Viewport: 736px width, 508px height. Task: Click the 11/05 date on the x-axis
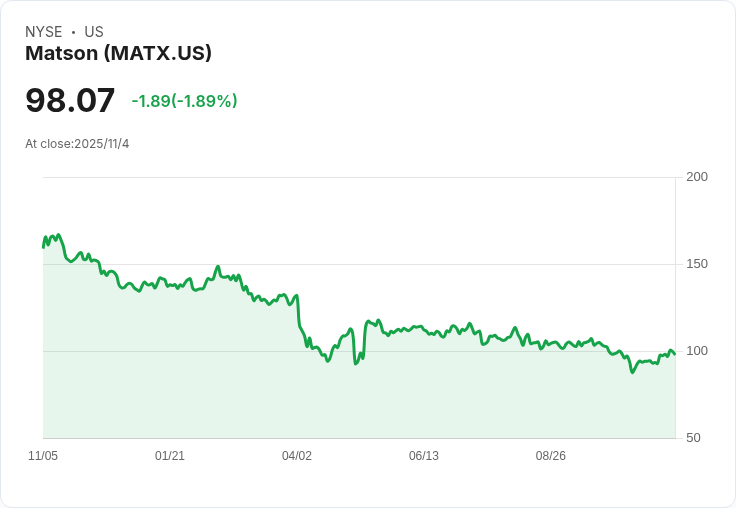[x=43, y=456]
